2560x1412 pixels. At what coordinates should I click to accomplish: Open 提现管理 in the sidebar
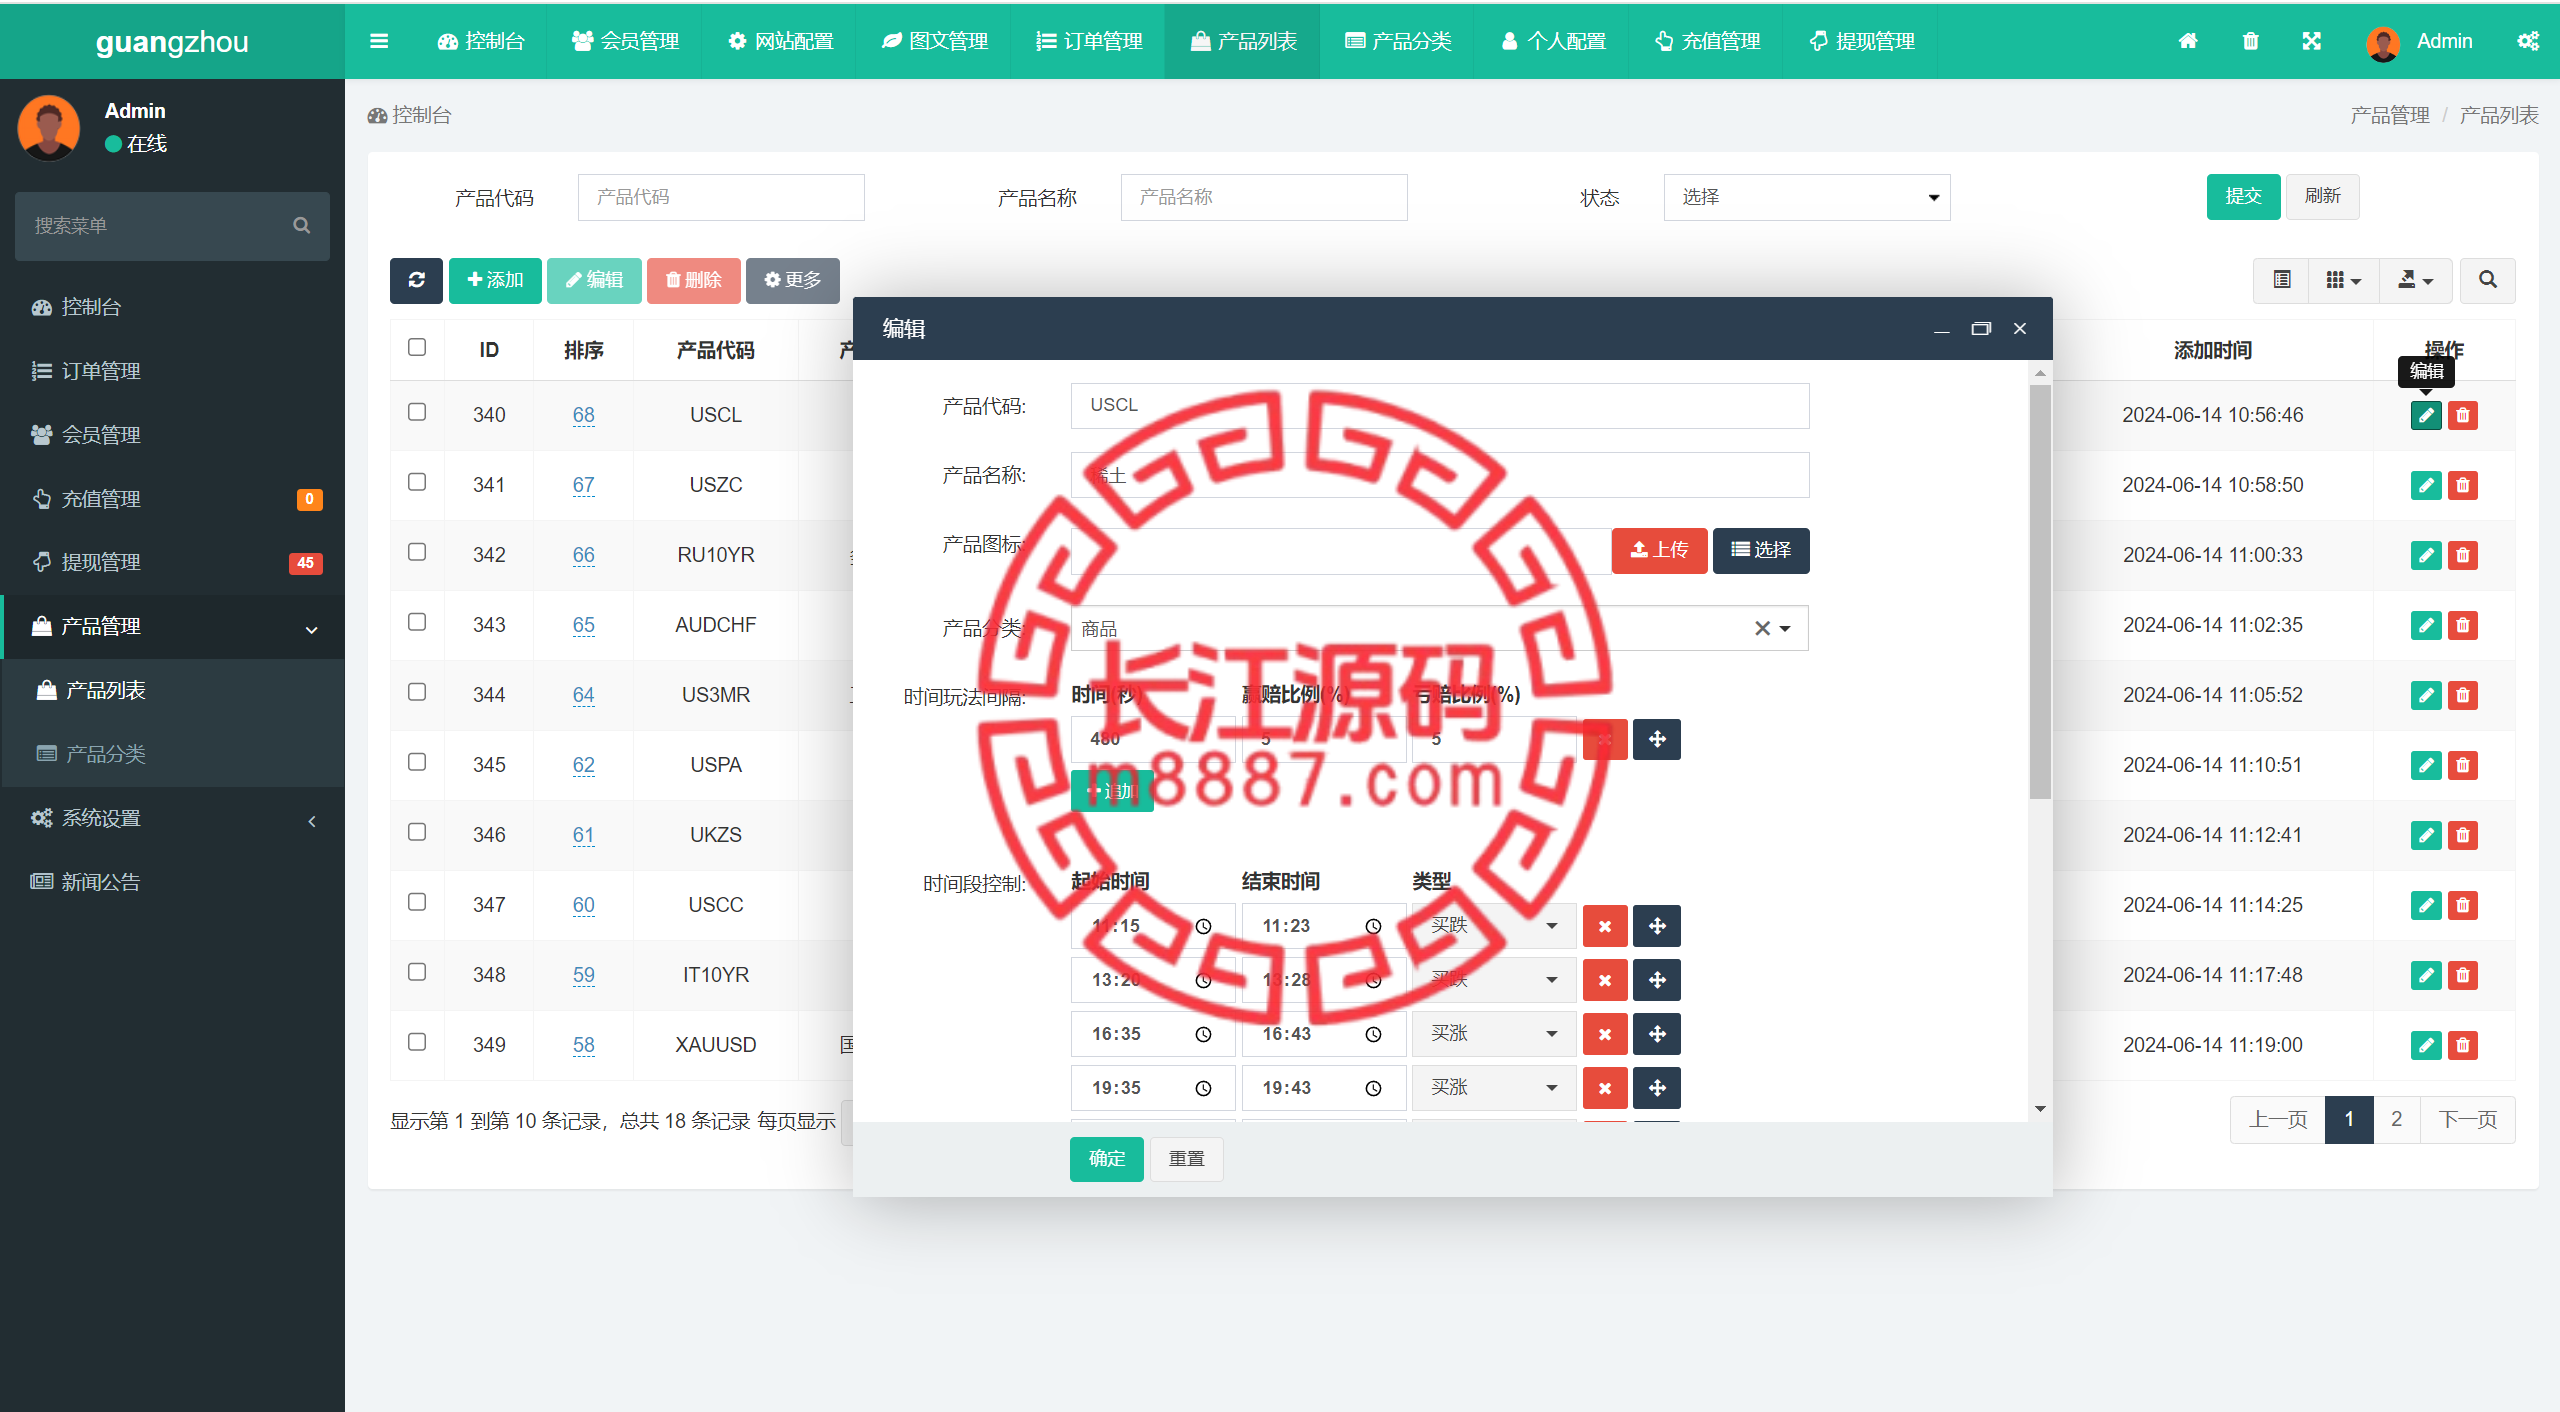[173, 563]
